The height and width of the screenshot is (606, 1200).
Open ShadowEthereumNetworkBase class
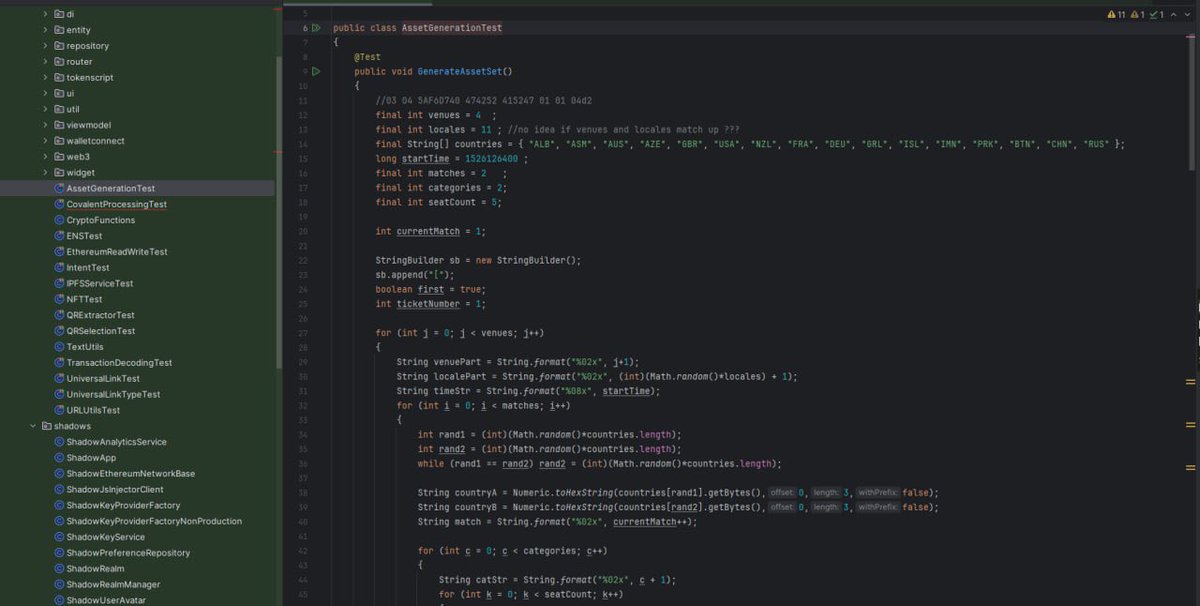tap(130, 474)
